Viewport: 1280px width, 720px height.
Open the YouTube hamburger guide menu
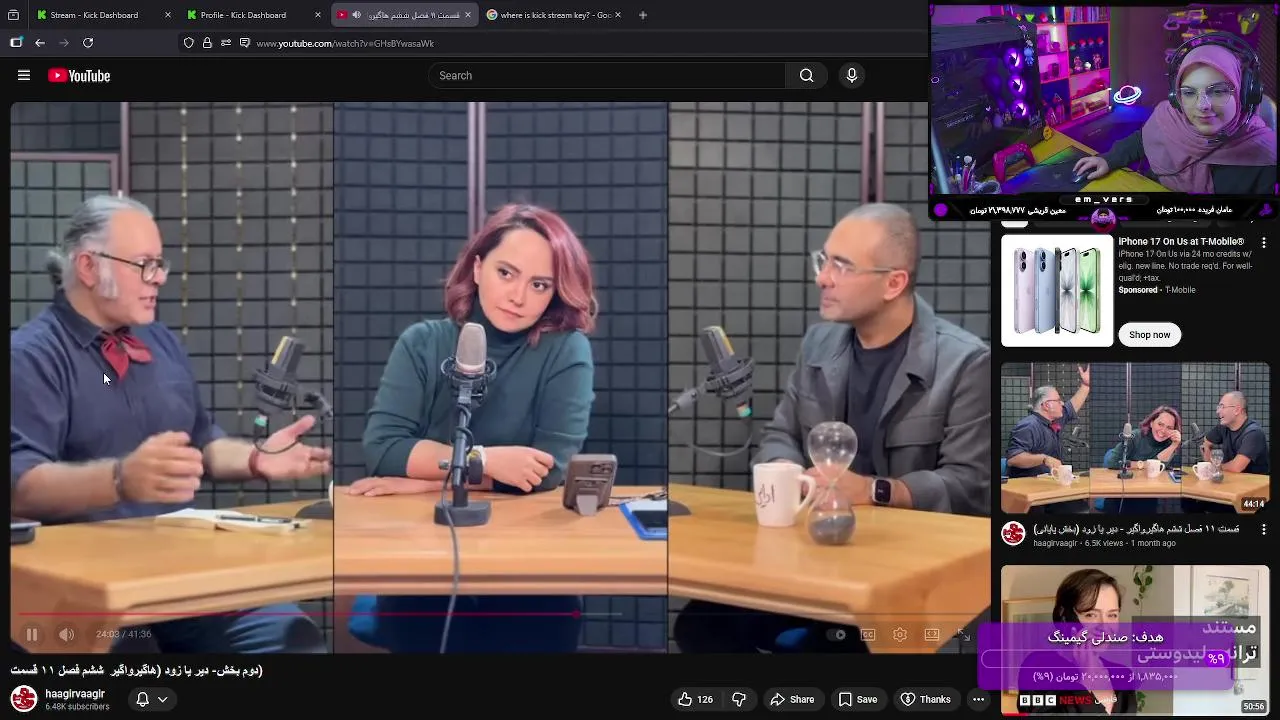24,75
